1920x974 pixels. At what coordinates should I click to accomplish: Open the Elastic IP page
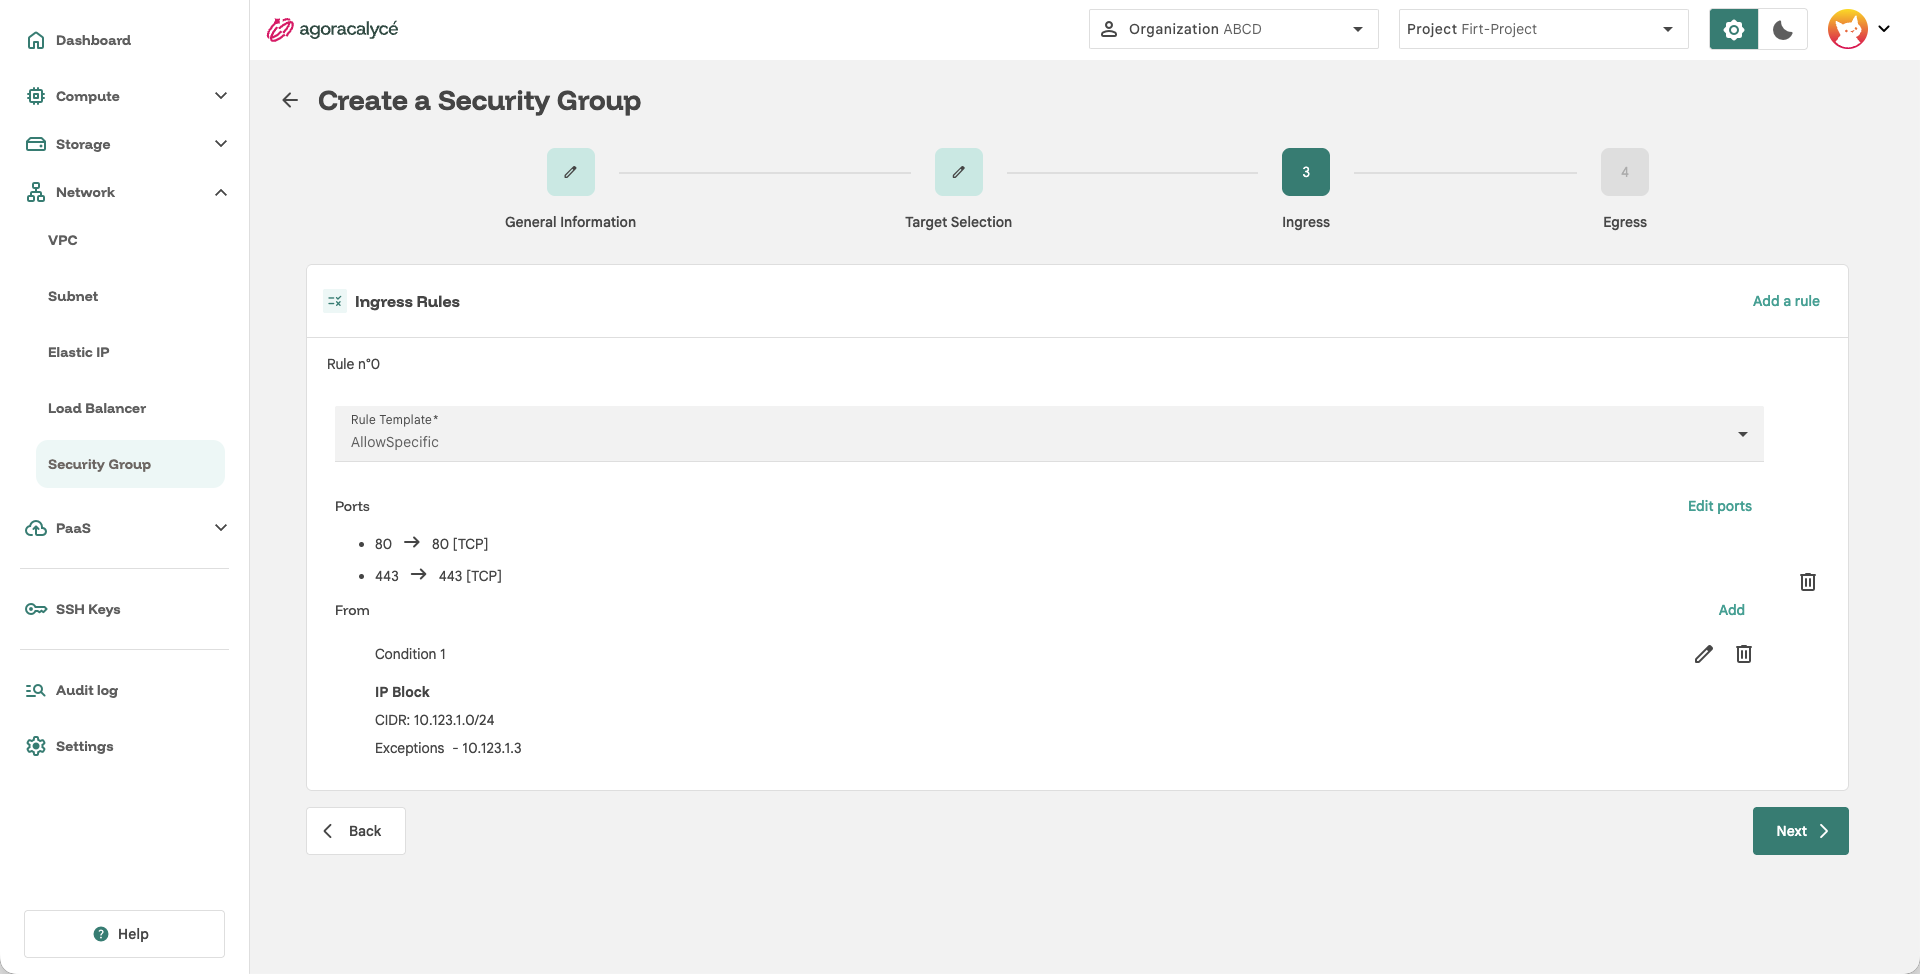tap(79, 352)
